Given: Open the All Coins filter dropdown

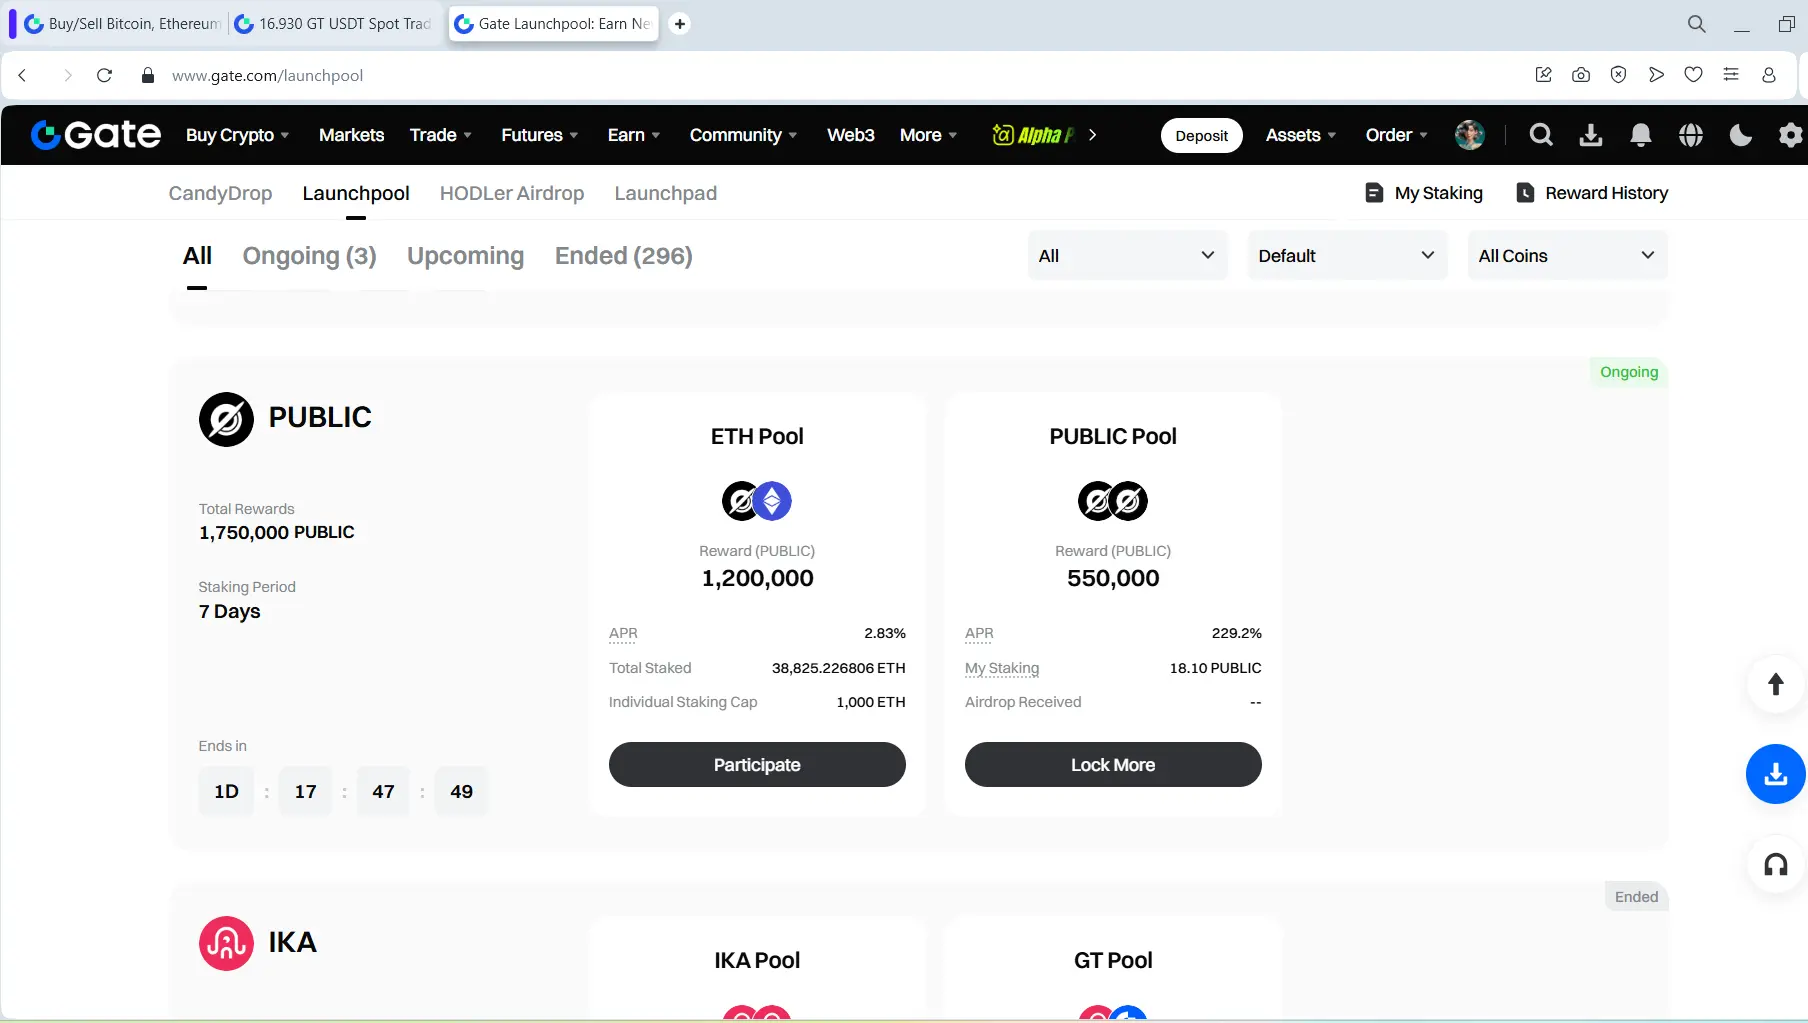Looking at the screenshot, I should [1567, 256].
